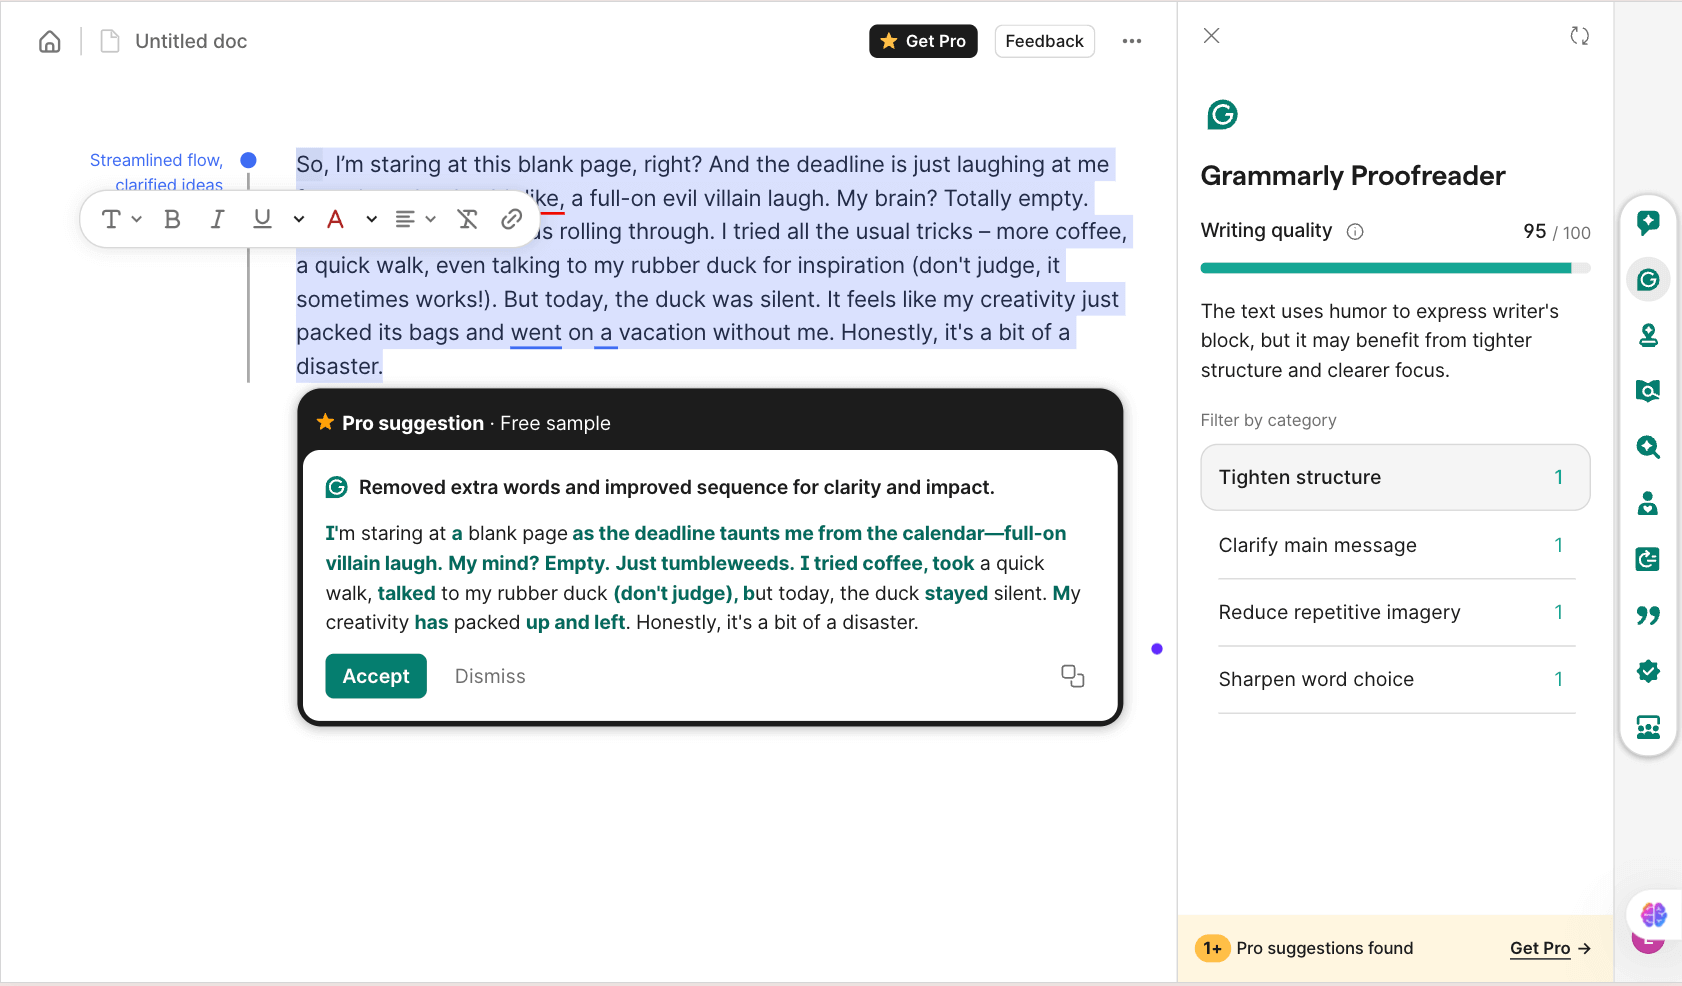Toggle italic formatting on selected text
The image size is (1682, 986).
(x=217, y=219)
